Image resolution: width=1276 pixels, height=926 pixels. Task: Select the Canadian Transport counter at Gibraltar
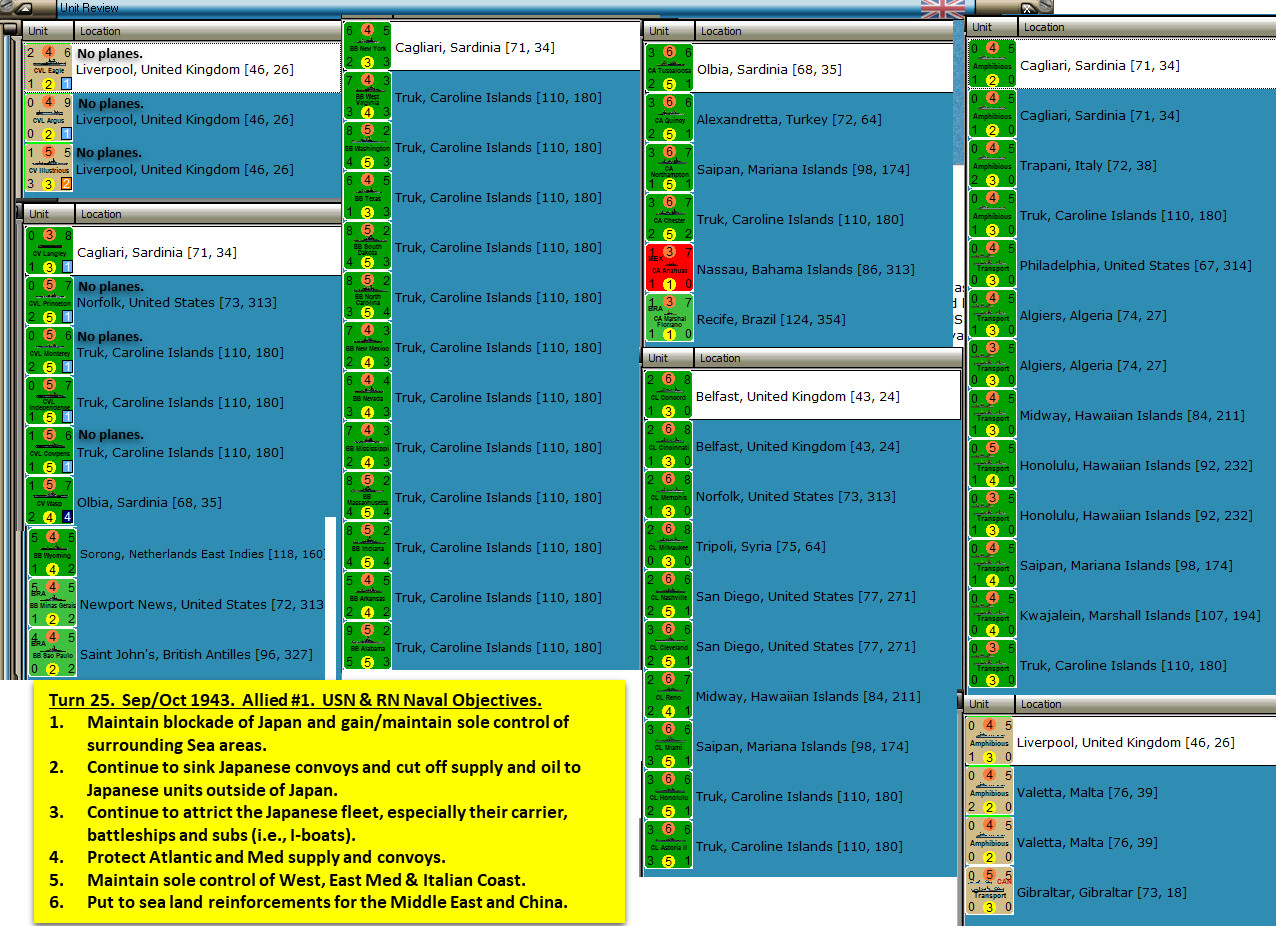990,891
